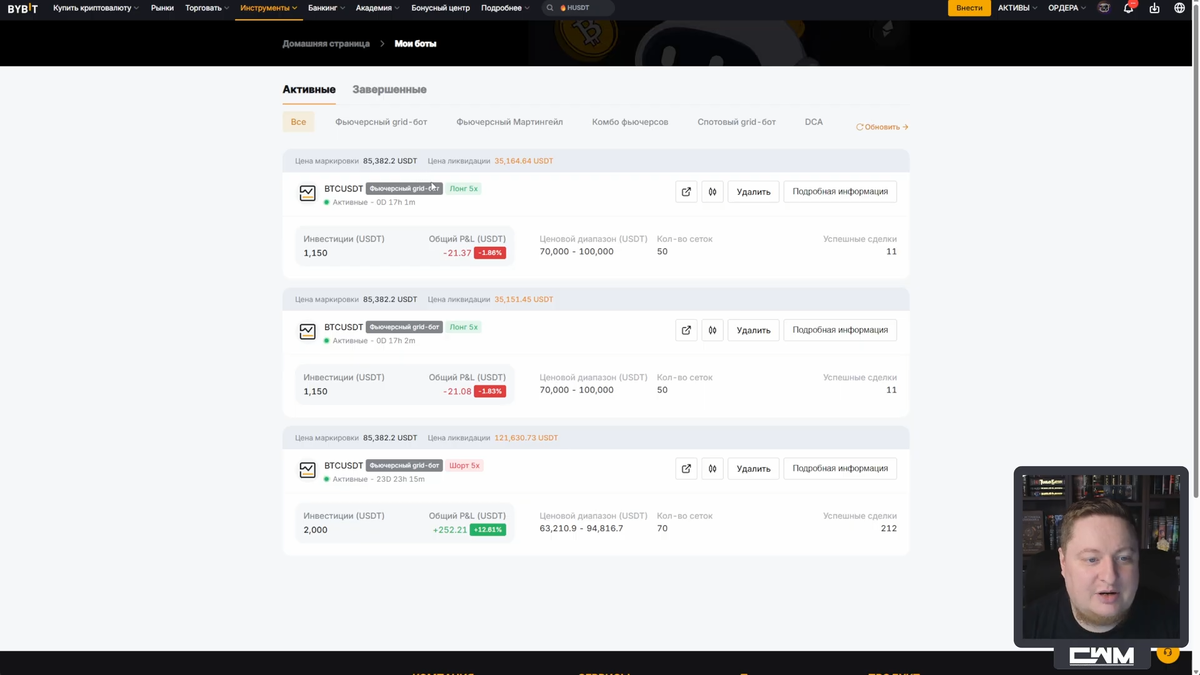
Task: Switch to Активные tab
Action: point(309,90)
